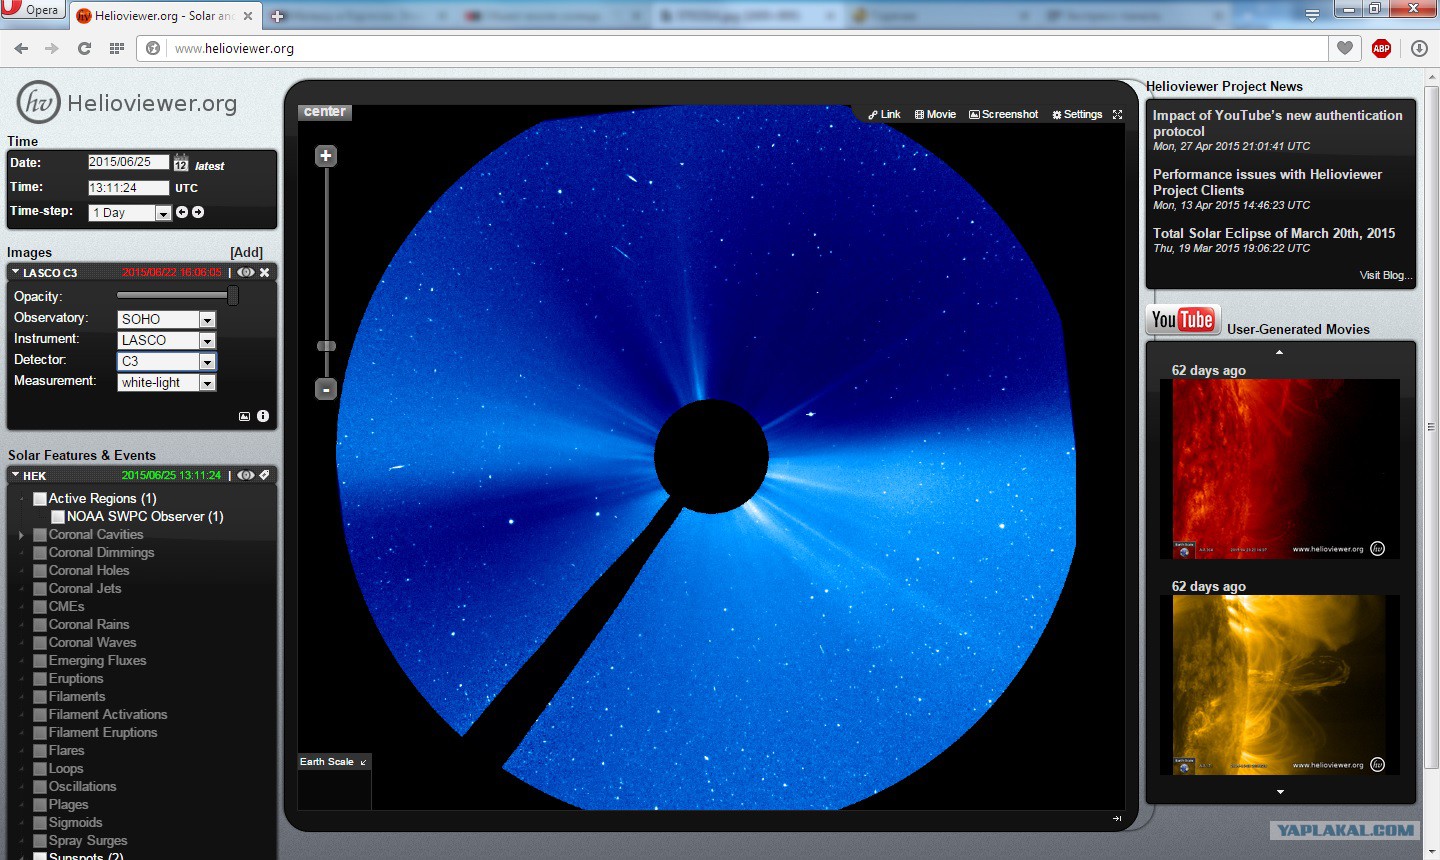Toggle visibility of HEK events layer

[246, 475]
